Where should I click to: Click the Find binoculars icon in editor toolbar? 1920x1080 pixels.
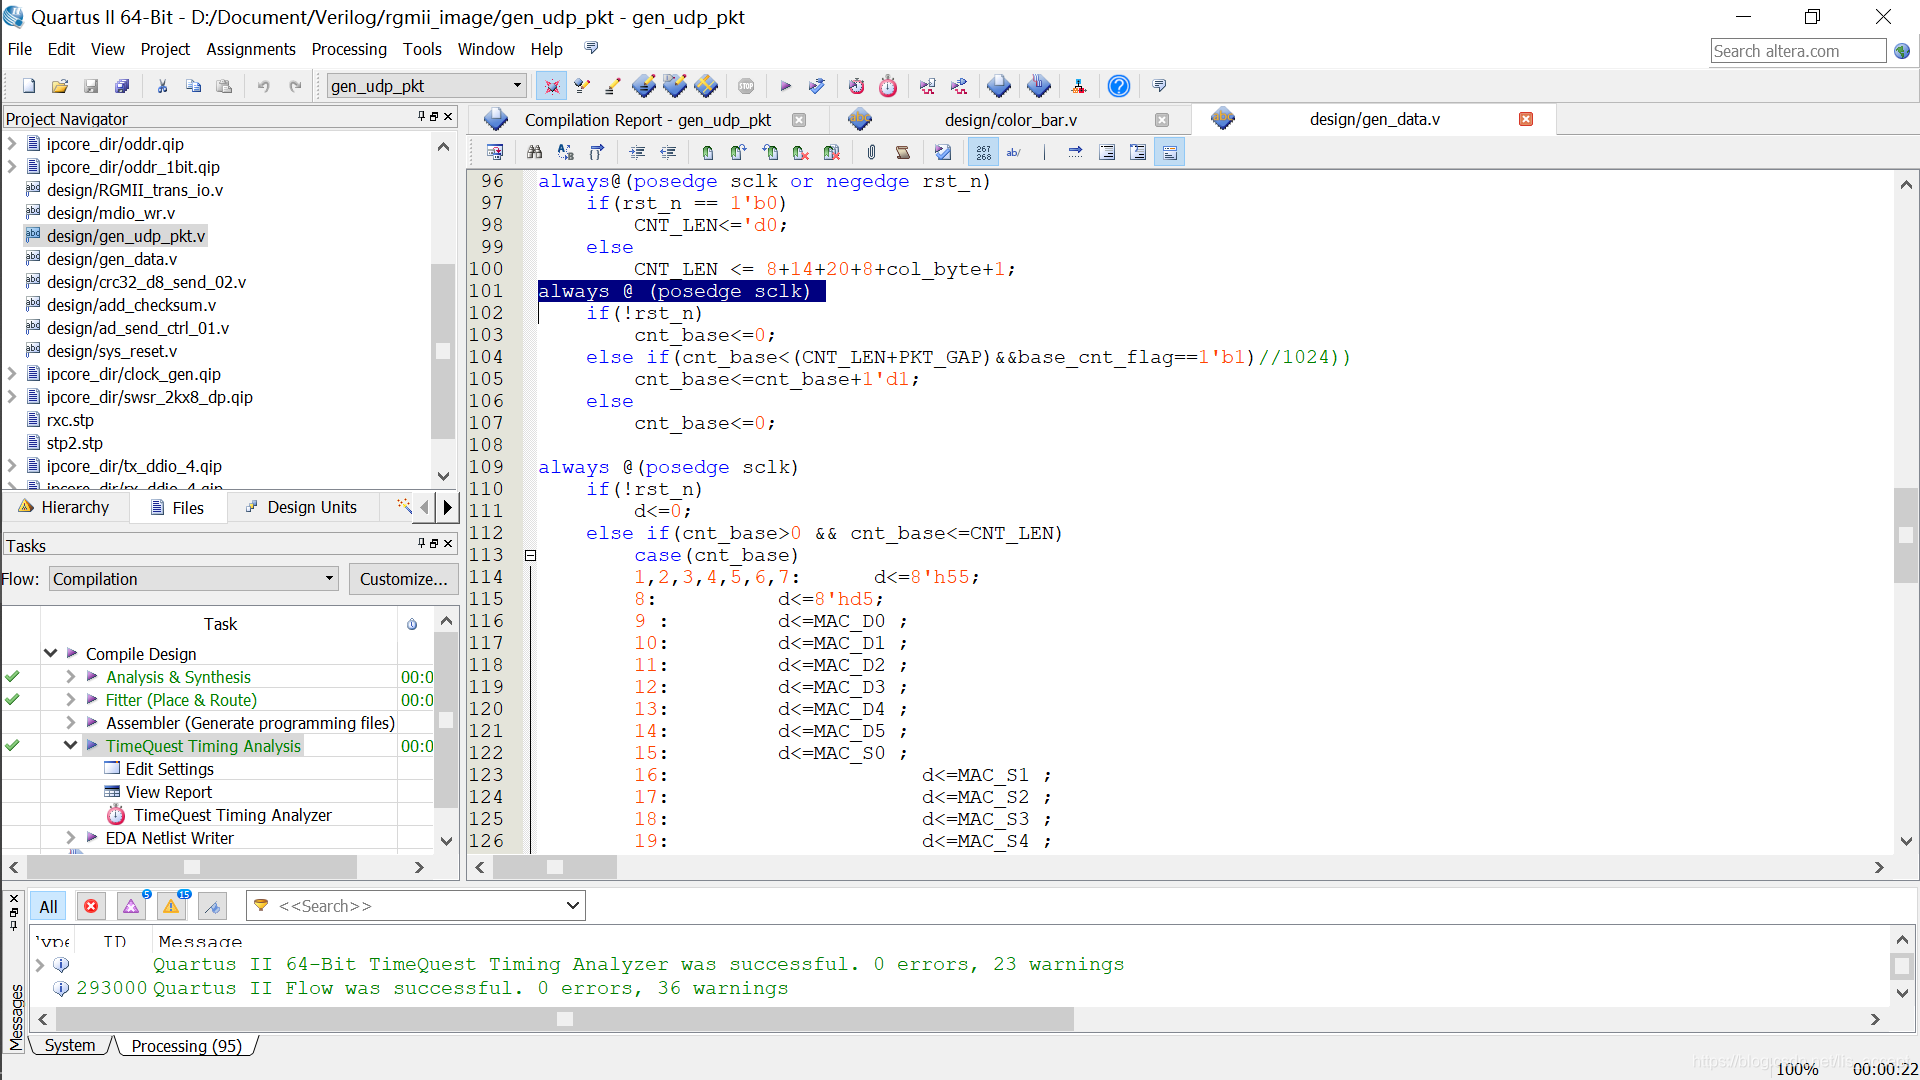point(535,152)
